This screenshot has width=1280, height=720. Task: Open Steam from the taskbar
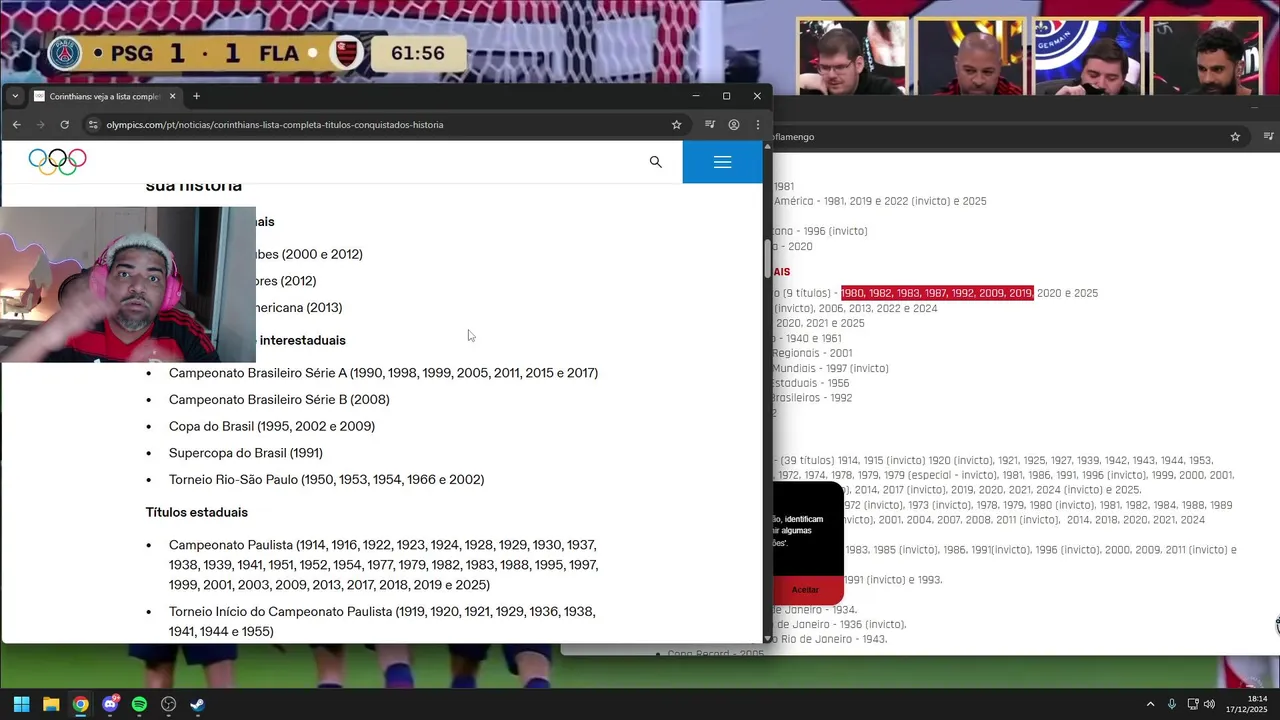coord(198,704)
